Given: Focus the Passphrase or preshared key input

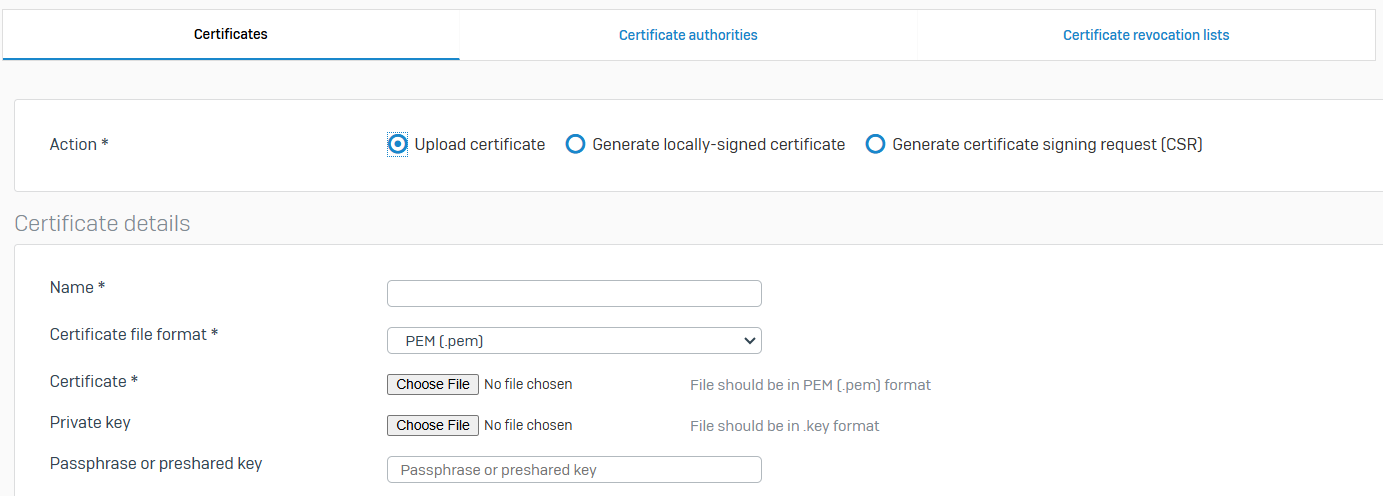Looking at the screenshot, I should pos(574,470).
